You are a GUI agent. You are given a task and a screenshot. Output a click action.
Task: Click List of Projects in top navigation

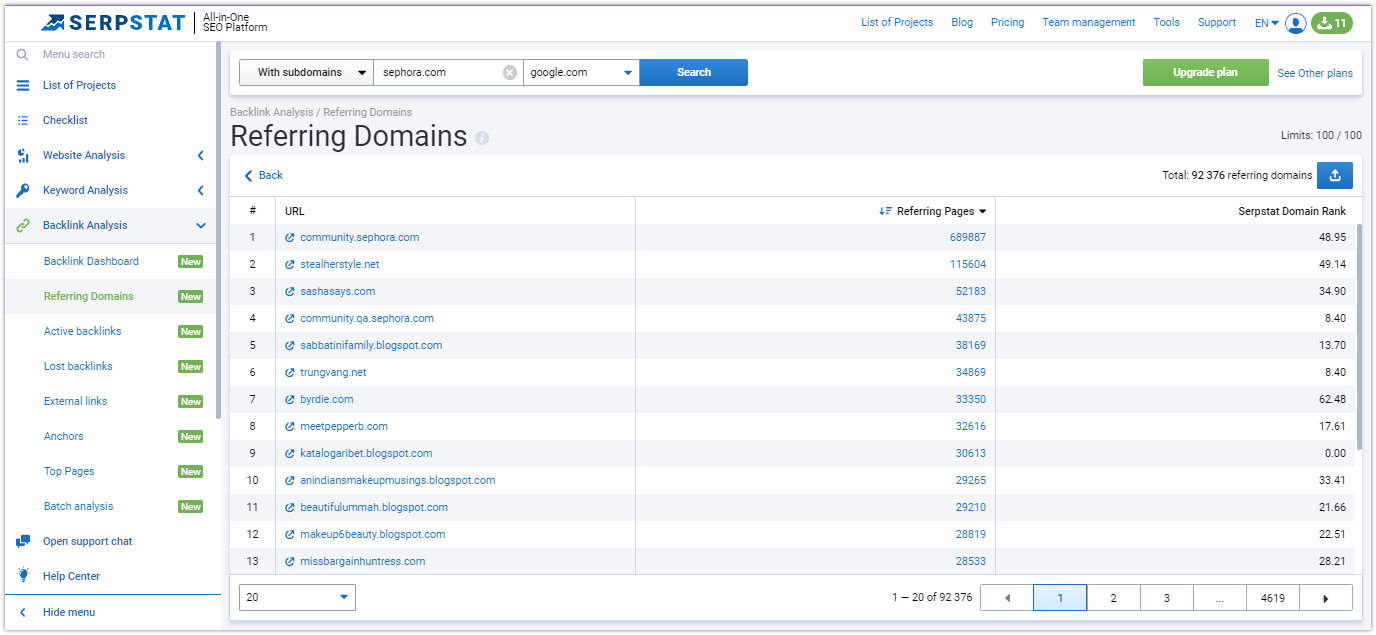coord(897,22)
